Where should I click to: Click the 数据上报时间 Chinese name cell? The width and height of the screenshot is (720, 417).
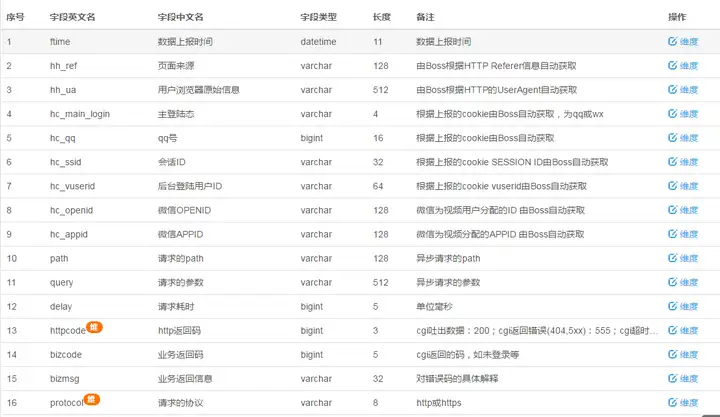pyautogui.click(x=185, y=41)
